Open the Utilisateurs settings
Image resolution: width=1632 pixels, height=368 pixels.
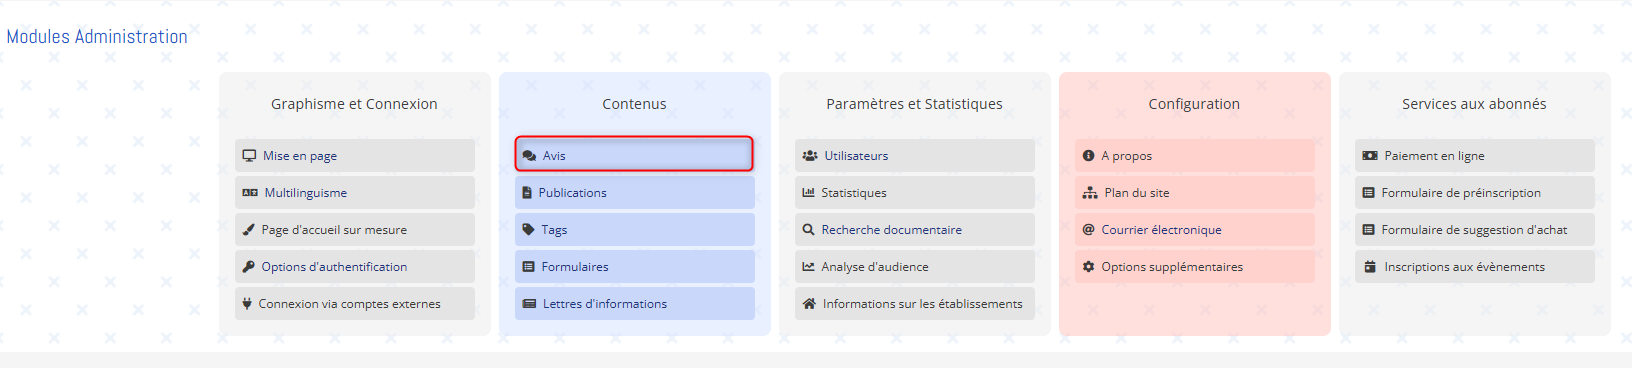click(914, 155)
